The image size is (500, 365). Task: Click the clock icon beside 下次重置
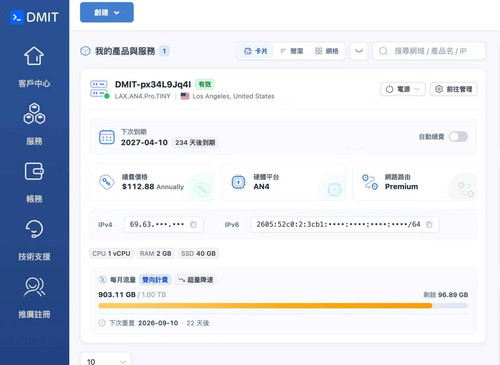pyautogui.click(x=102, y=323)
